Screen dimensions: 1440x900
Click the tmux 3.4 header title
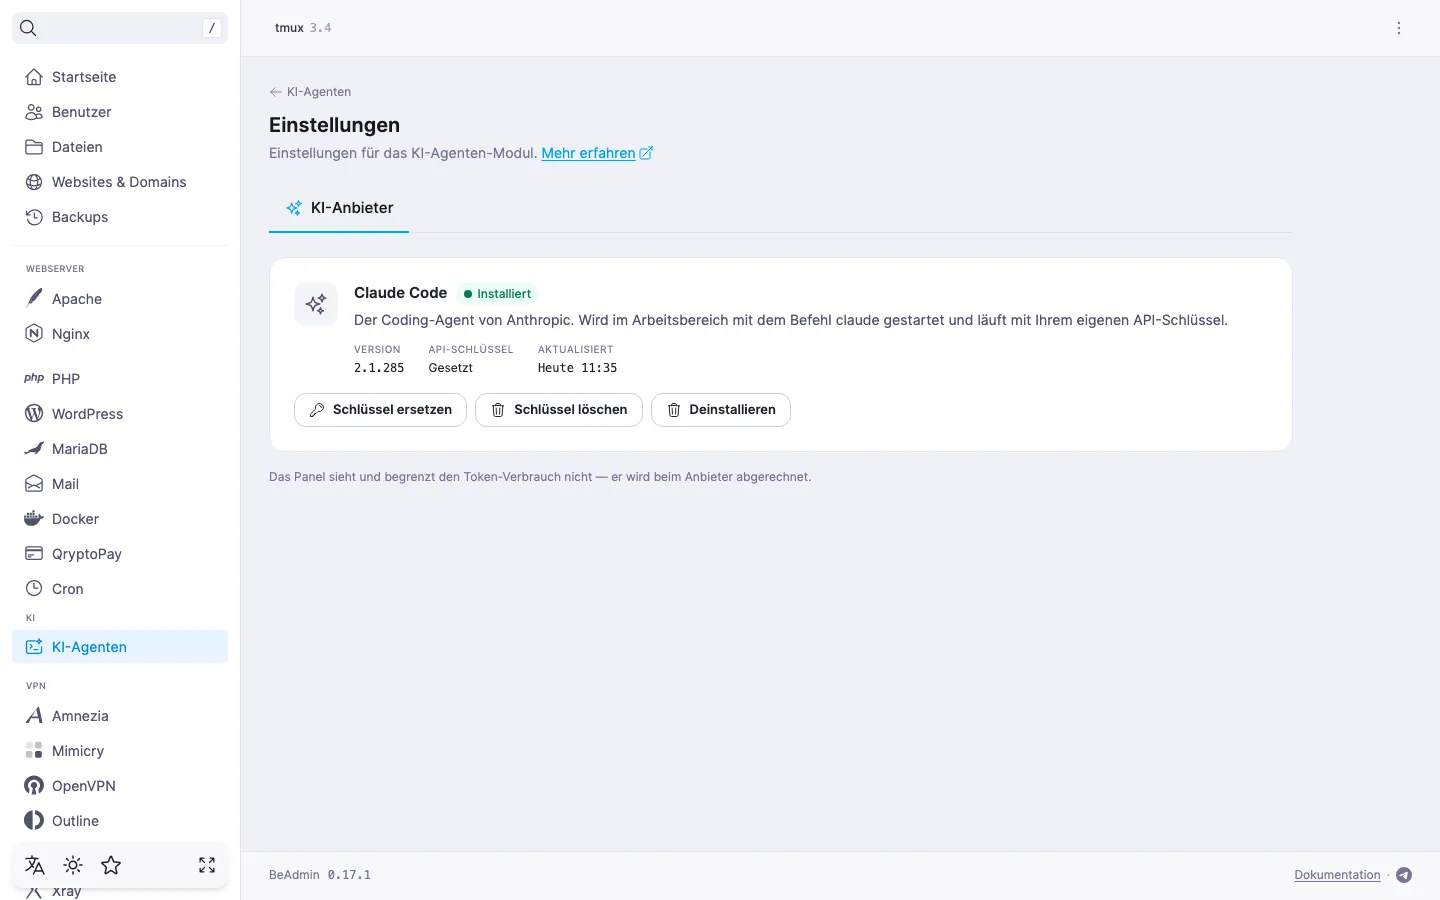click(303, 28)
